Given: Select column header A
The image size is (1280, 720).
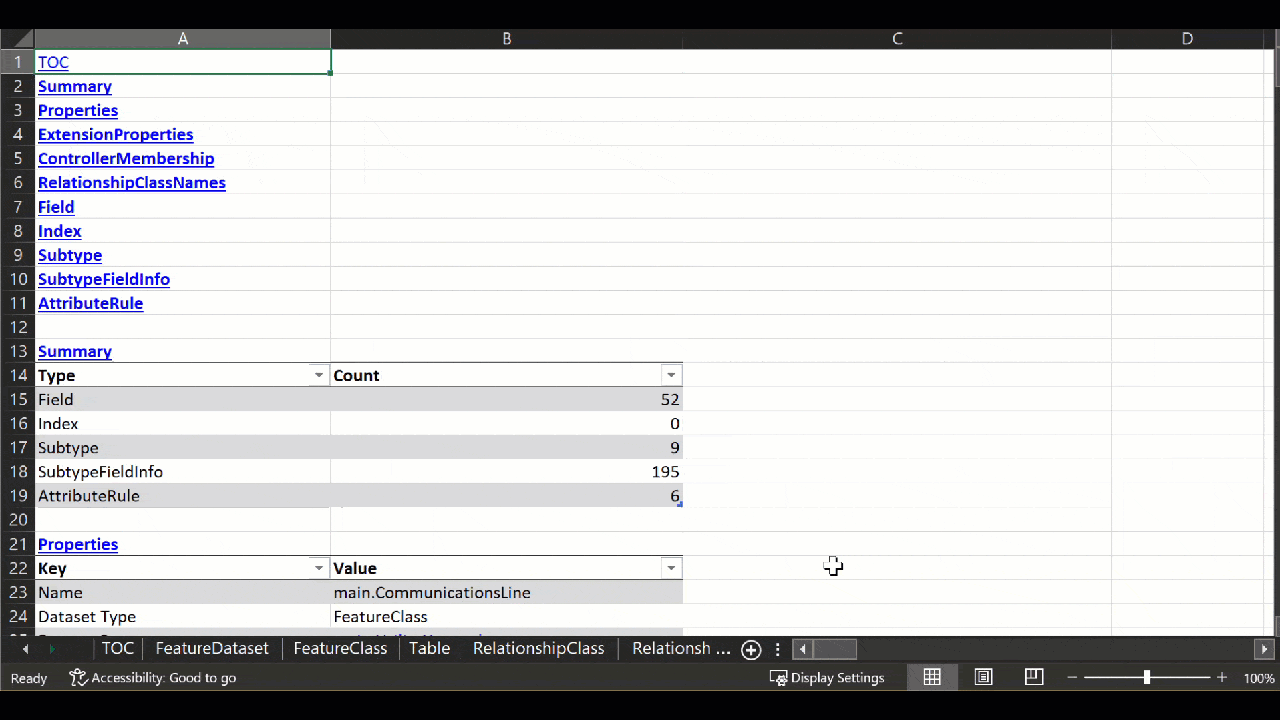Looking at the screenshot, I should [183, 39].
